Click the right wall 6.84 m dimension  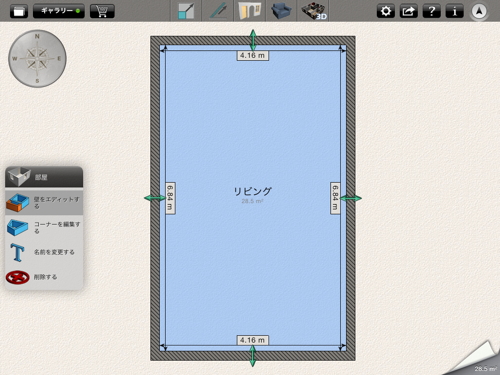[x=335, y=198]
